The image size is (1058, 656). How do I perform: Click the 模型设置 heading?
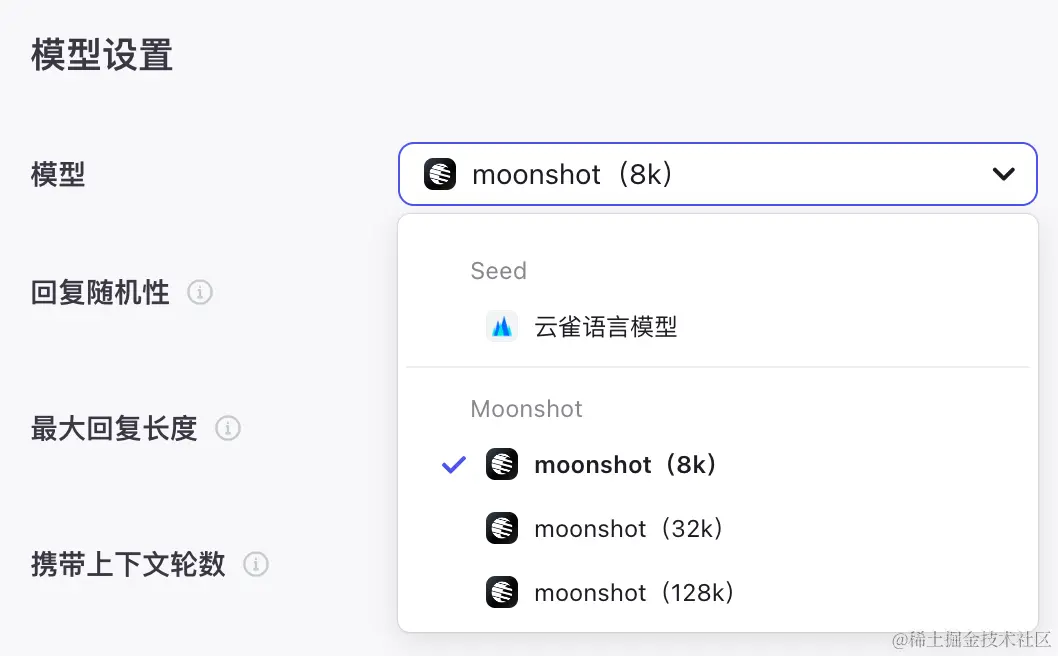pyautogui.click(x=102, y=55)
